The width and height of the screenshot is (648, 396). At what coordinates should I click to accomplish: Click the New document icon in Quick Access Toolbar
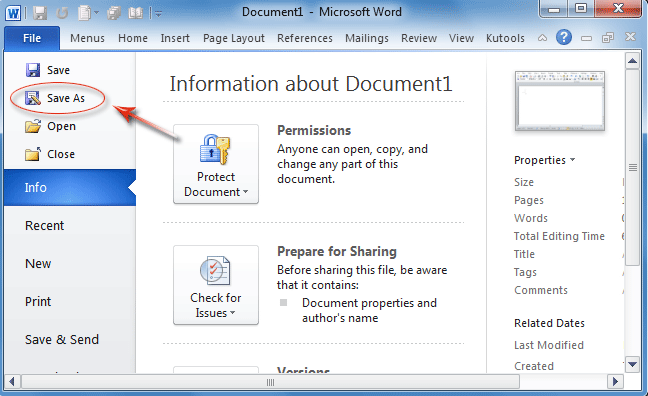point(84,13)
